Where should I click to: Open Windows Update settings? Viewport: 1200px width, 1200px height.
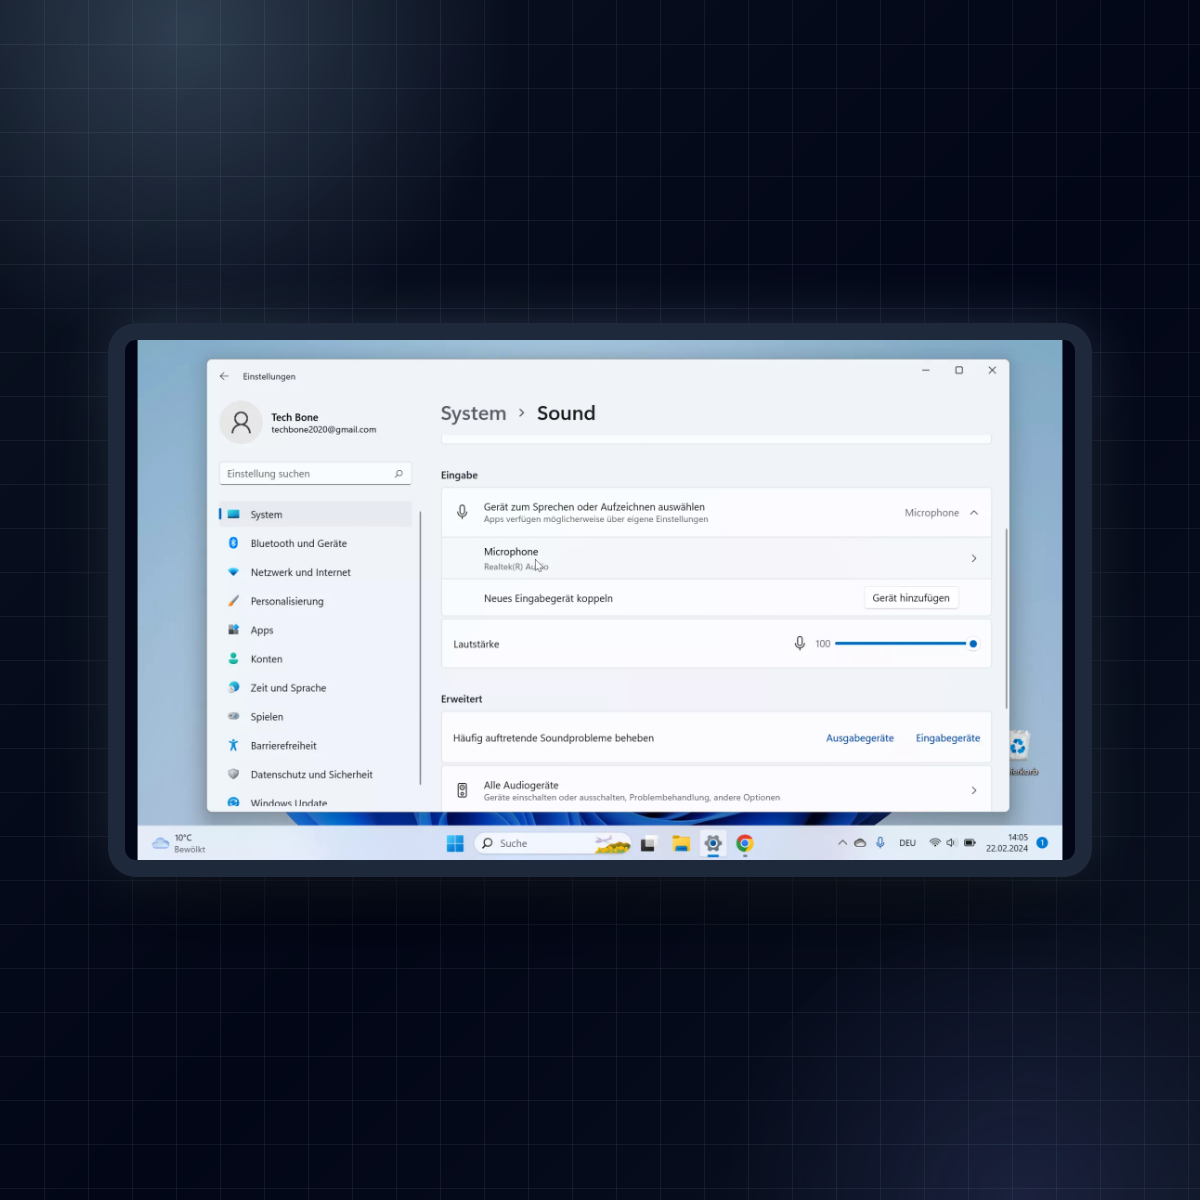pyautogui.click(x=315, y=802)
